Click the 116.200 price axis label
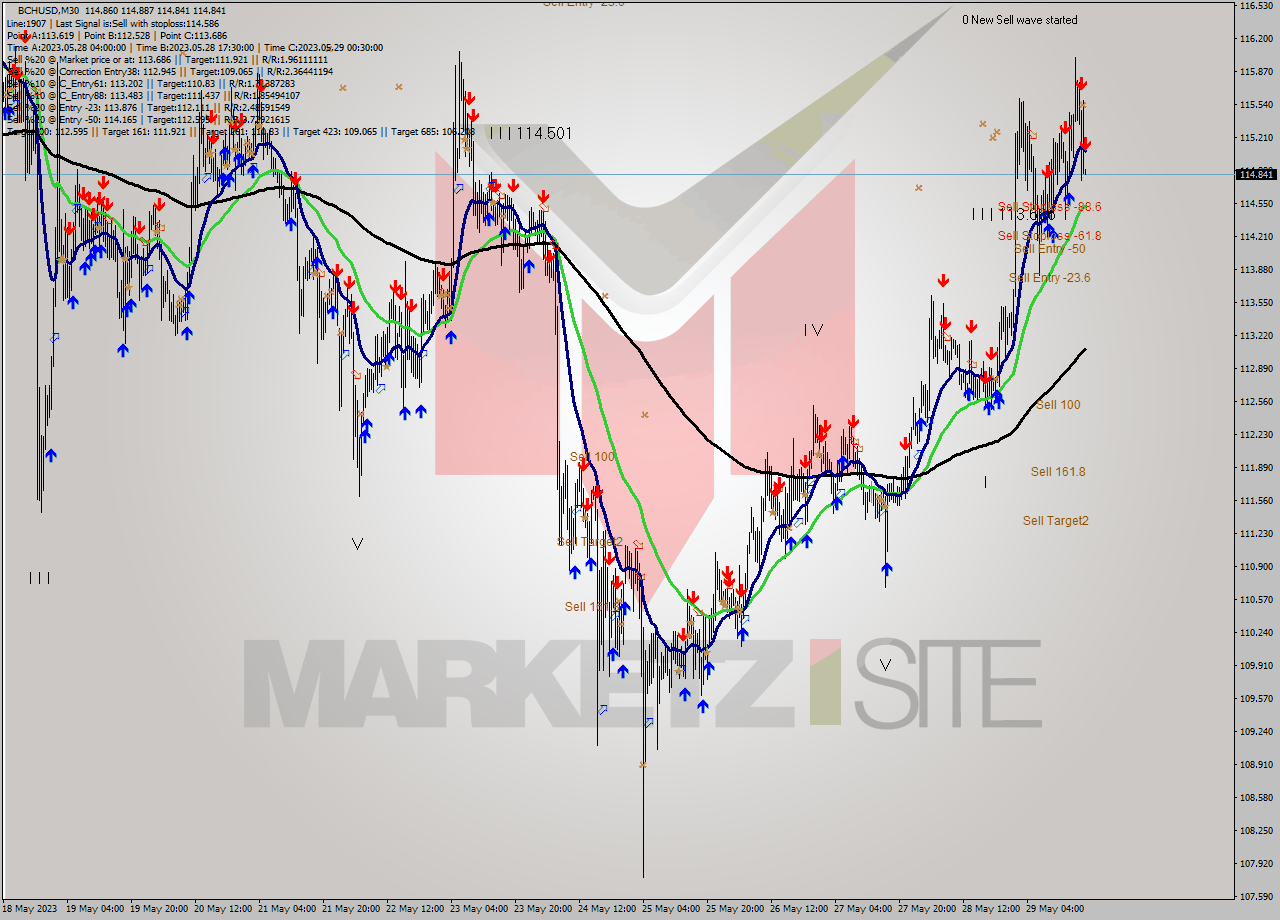The height and width of the screenshot is (920, 1280). pyautogui.click(x=1256, y=39)
